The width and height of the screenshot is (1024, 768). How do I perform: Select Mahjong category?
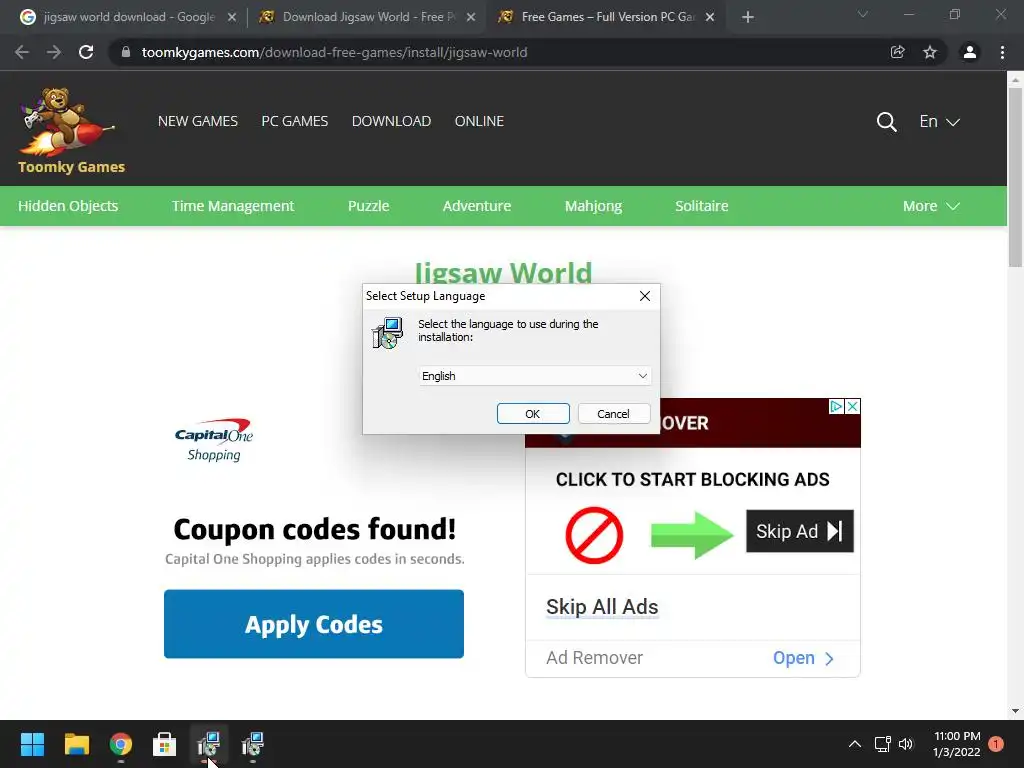[x=593, y=206]
